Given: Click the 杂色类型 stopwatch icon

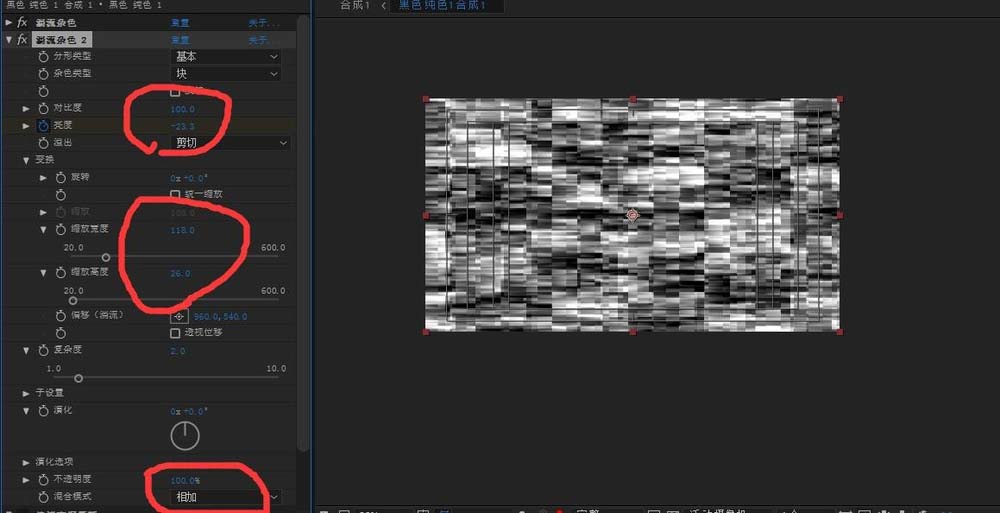Looking at the screenshot, I should 43,74.
